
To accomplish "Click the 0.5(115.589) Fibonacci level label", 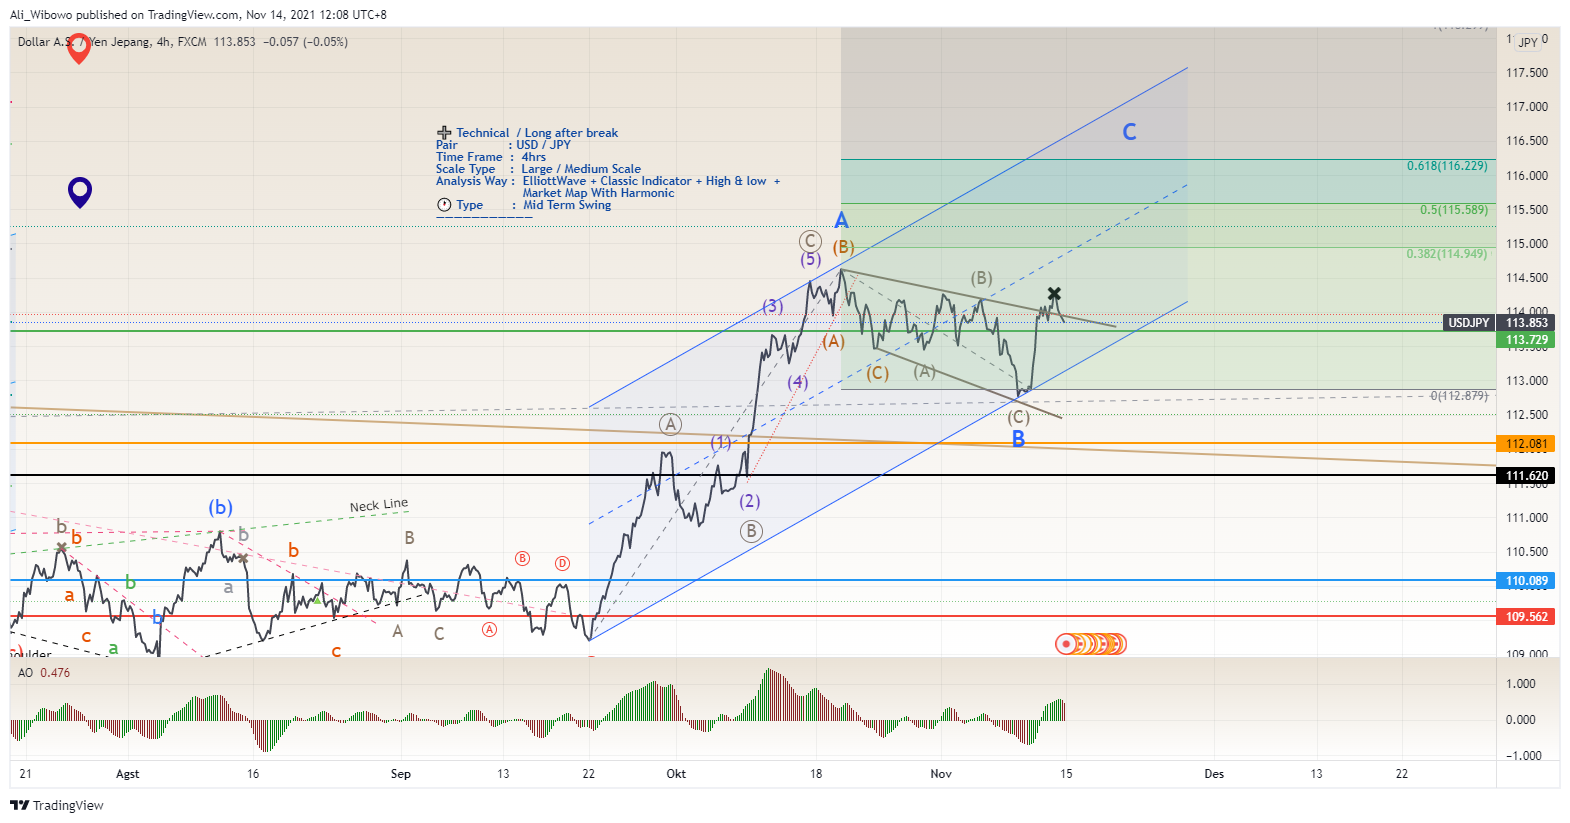I will [1454, 210].
